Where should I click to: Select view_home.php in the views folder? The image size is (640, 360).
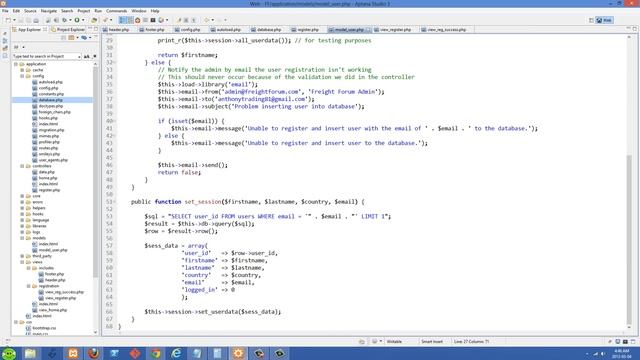(x=53, y=310)
